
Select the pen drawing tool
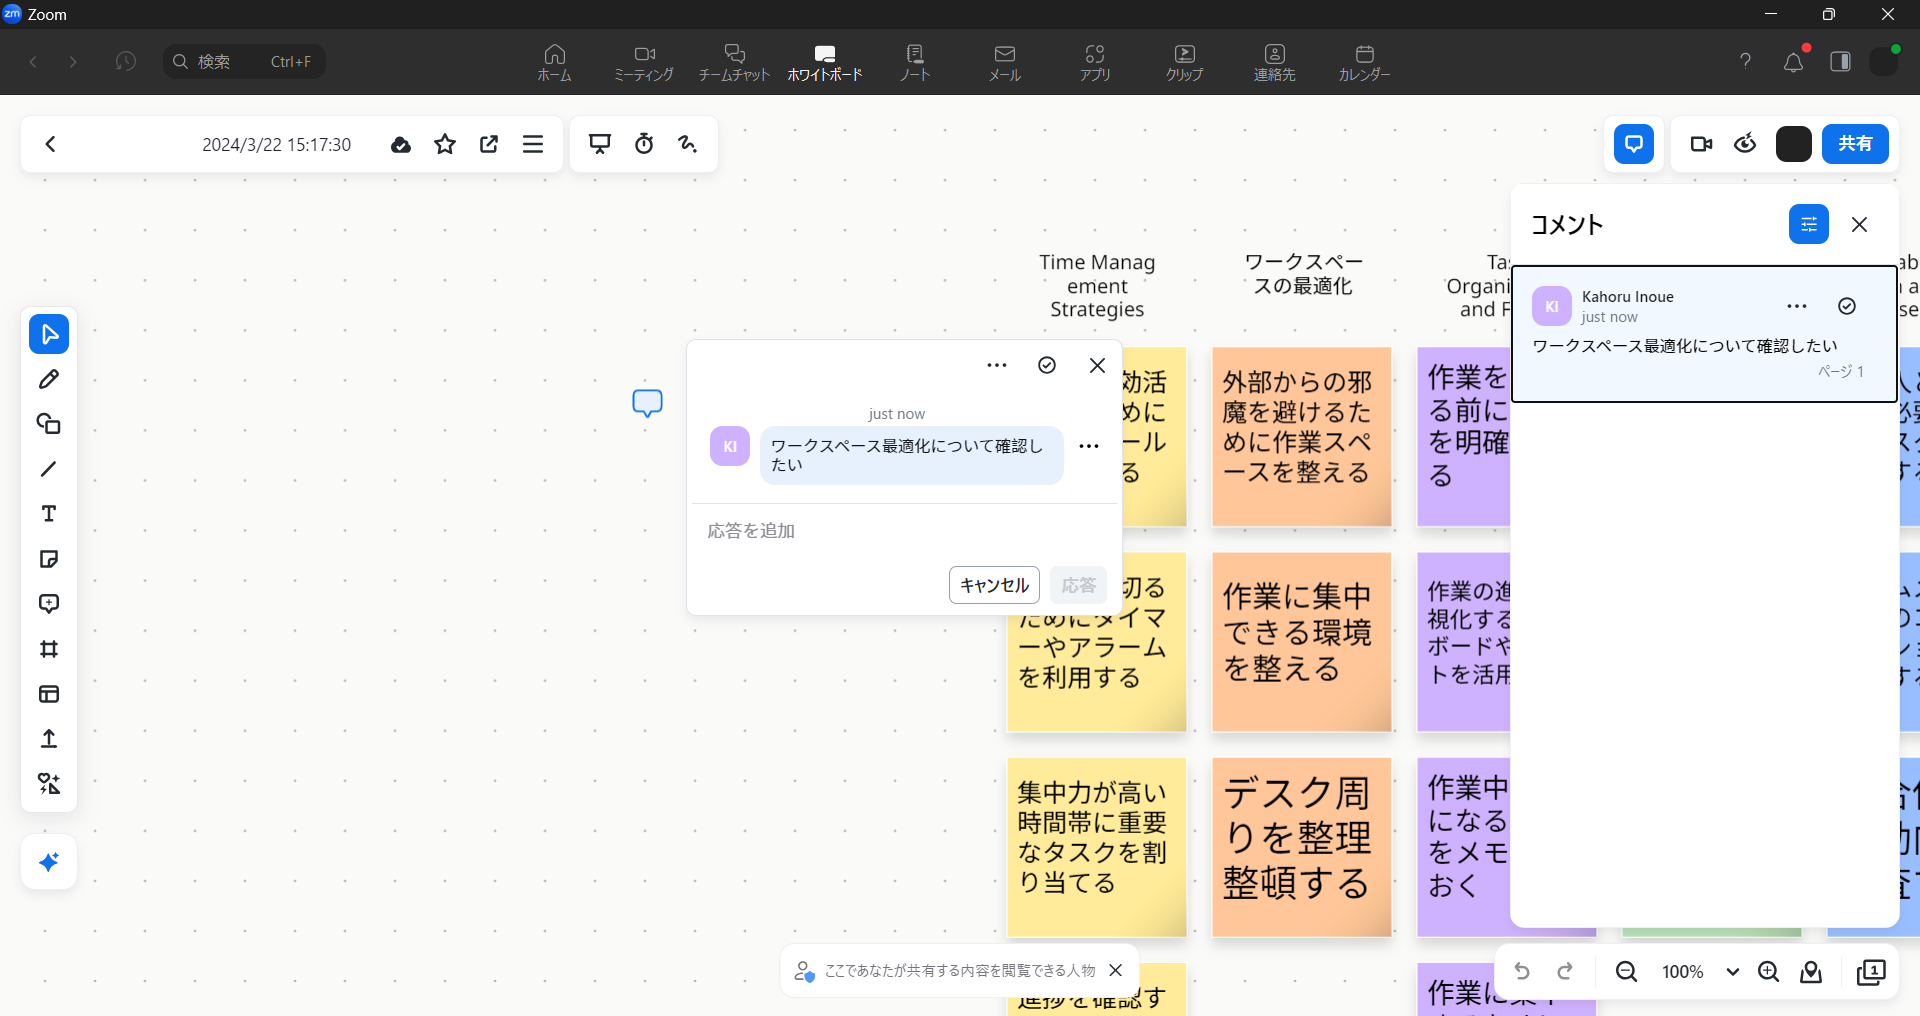[49, 379]
